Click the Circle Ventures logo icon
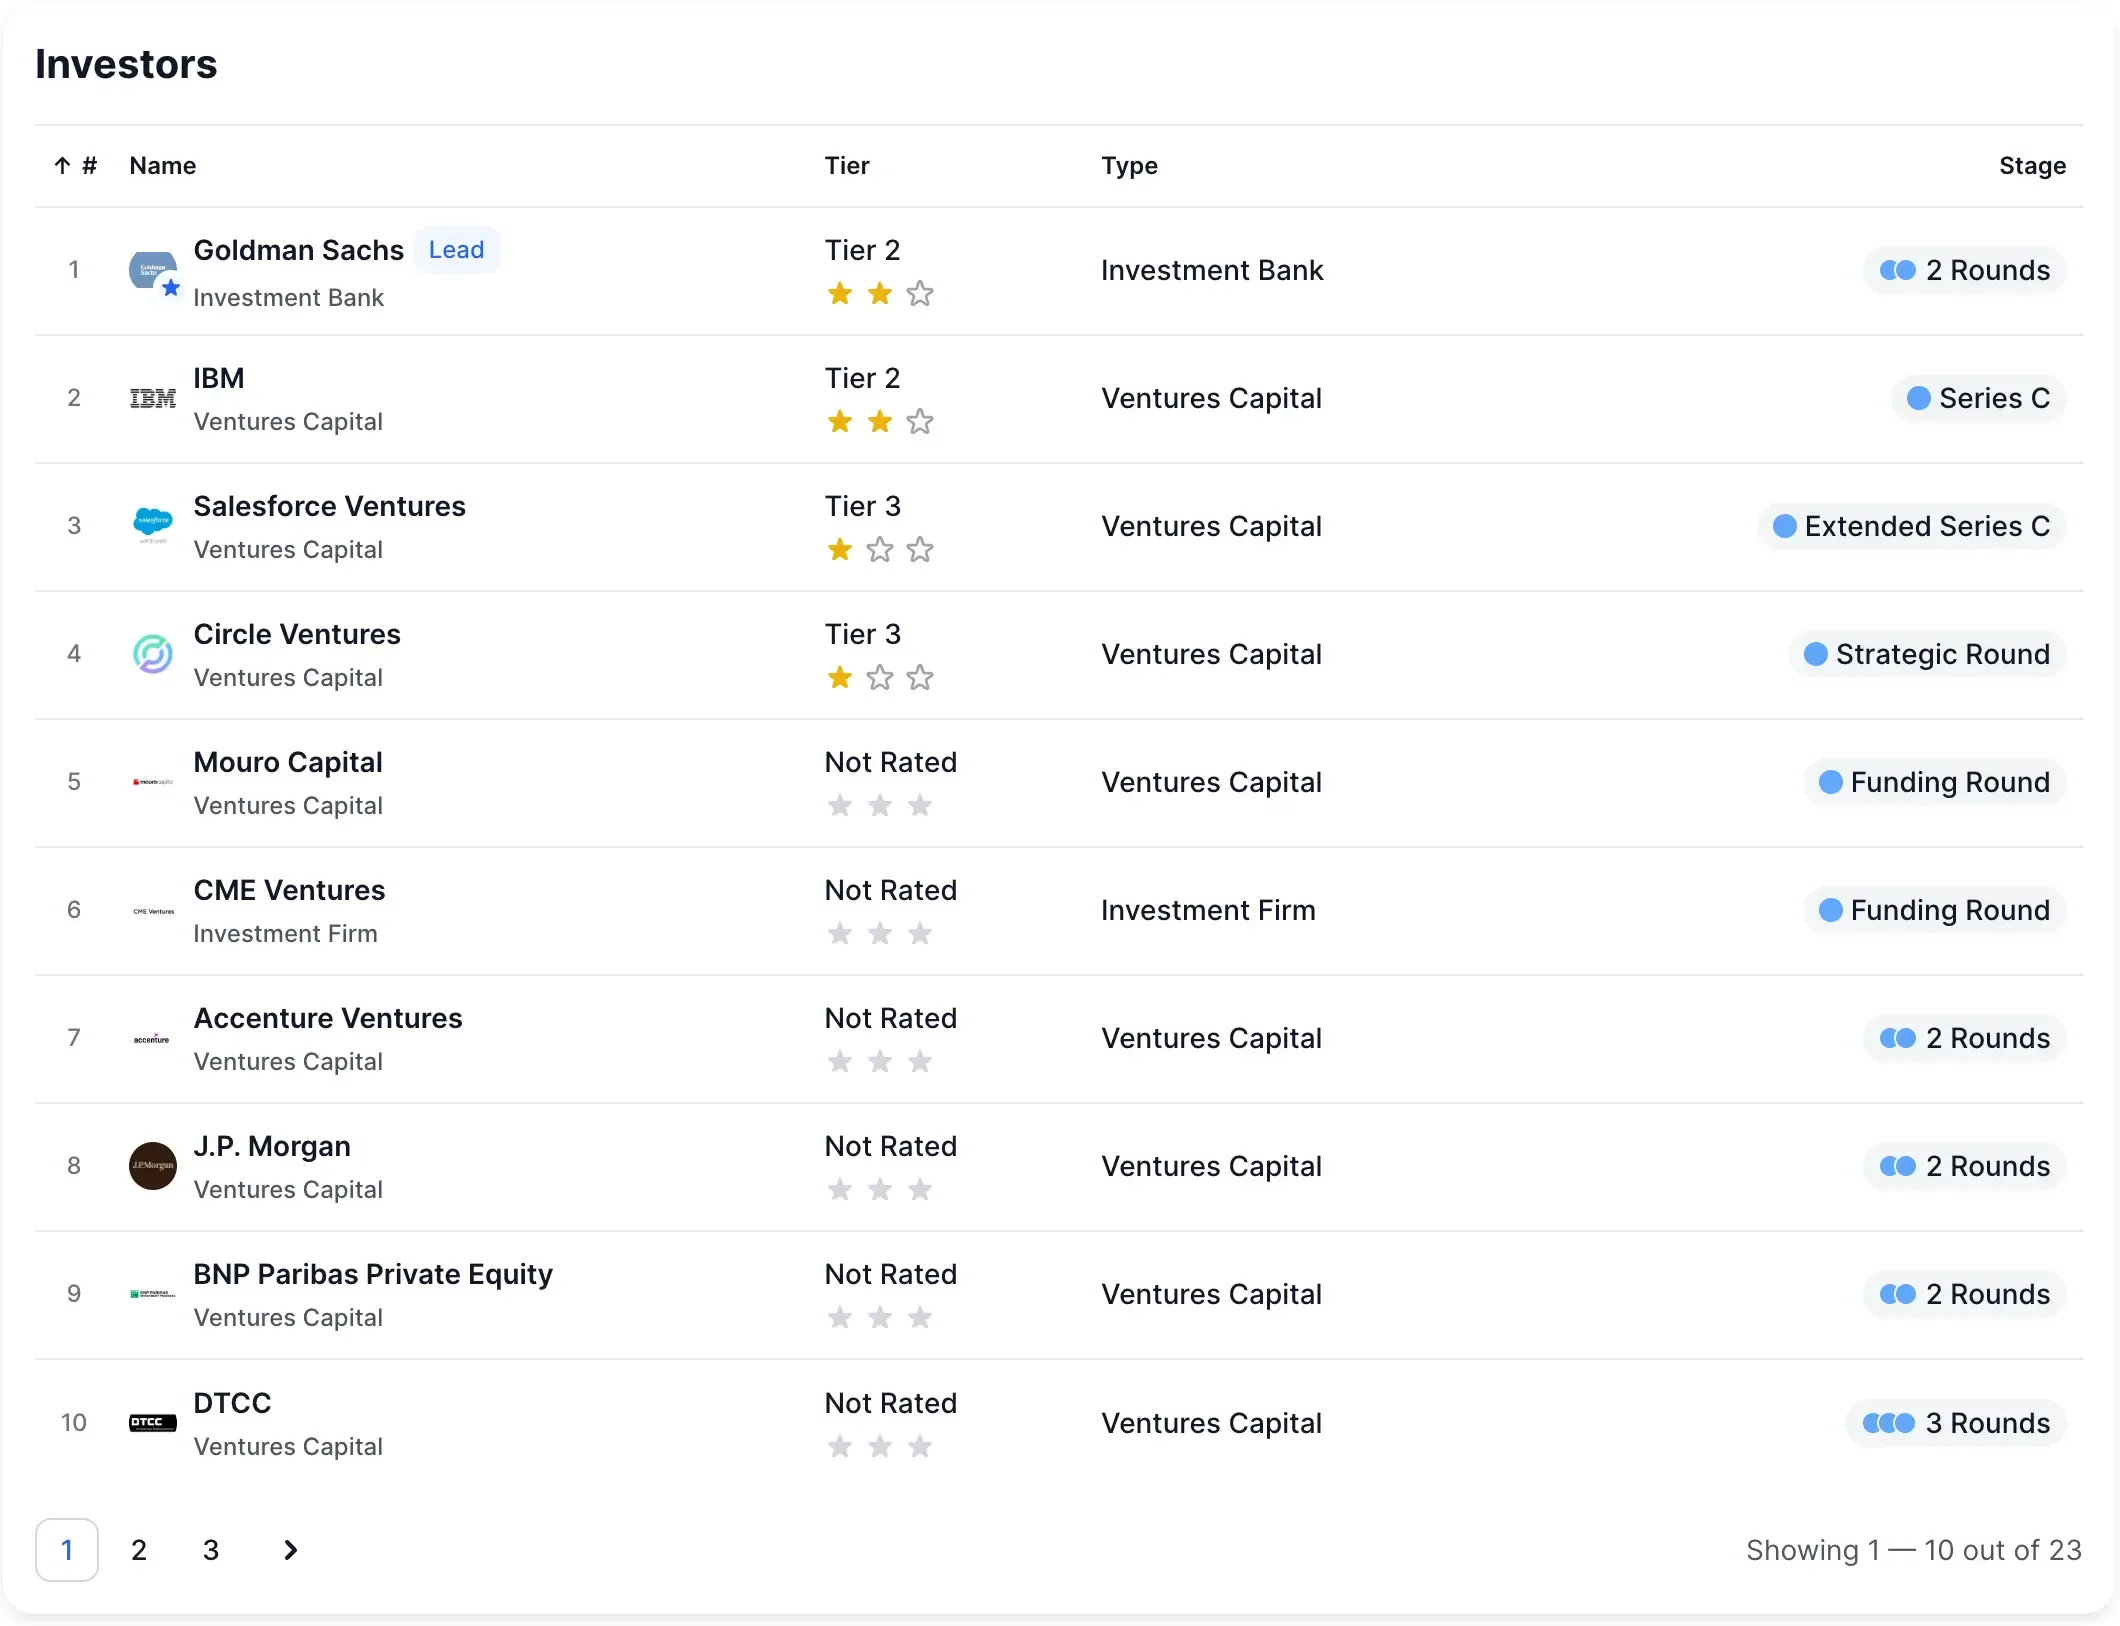Image resolution: width=2120 pixels, height=1626 pixels. [153, 654]
